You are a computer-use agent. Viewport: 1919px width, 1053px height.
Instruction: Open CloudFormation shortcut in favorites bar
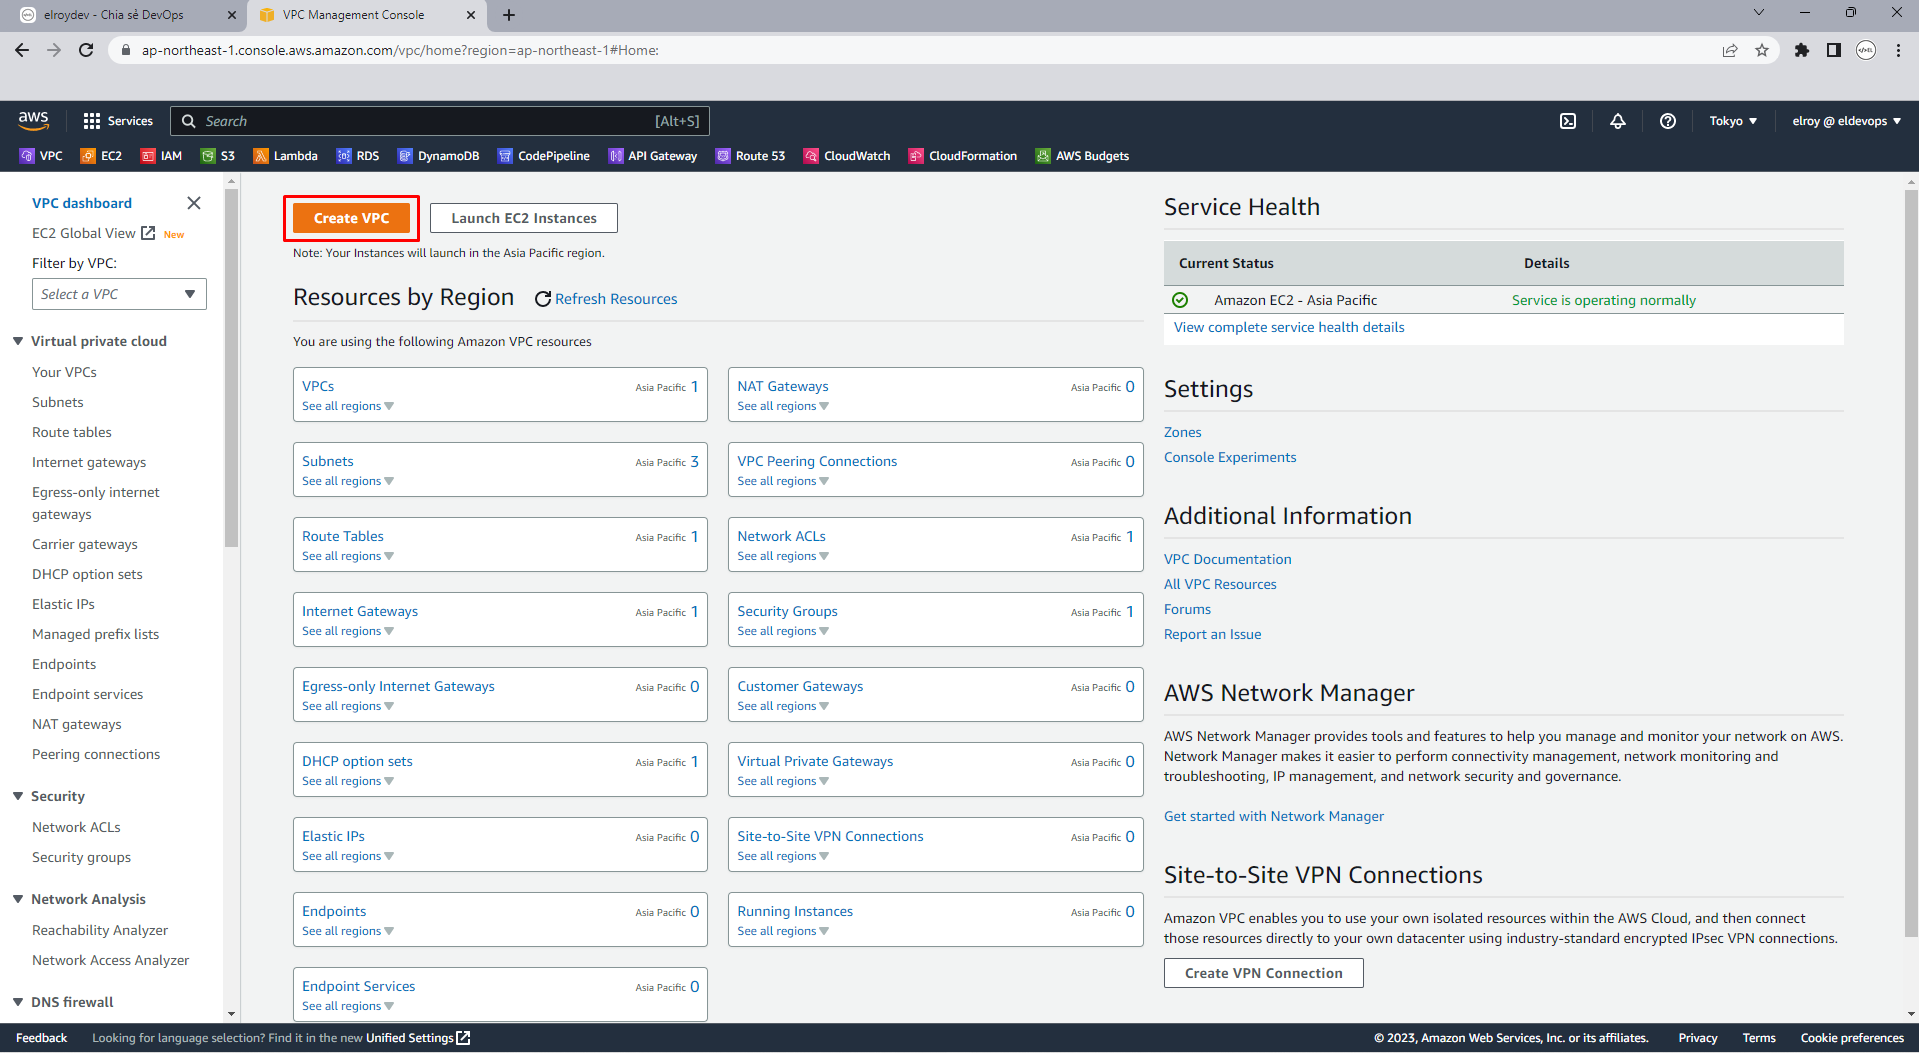(963, 156)
